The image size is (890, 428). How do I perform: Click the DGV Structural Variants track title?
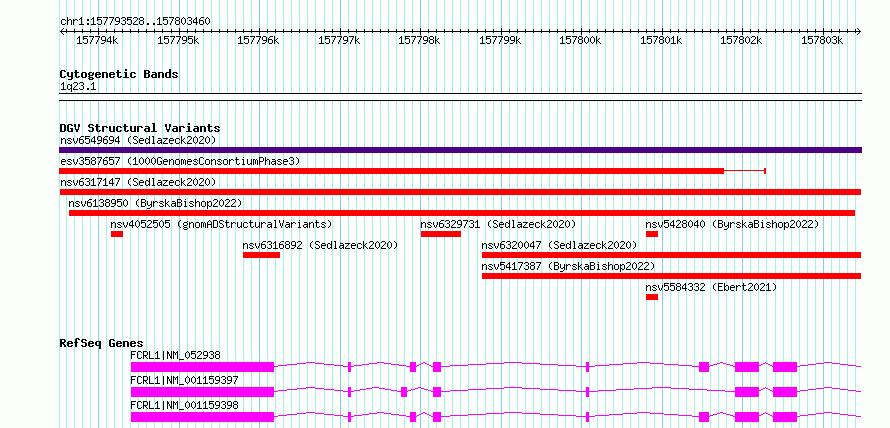140,128
